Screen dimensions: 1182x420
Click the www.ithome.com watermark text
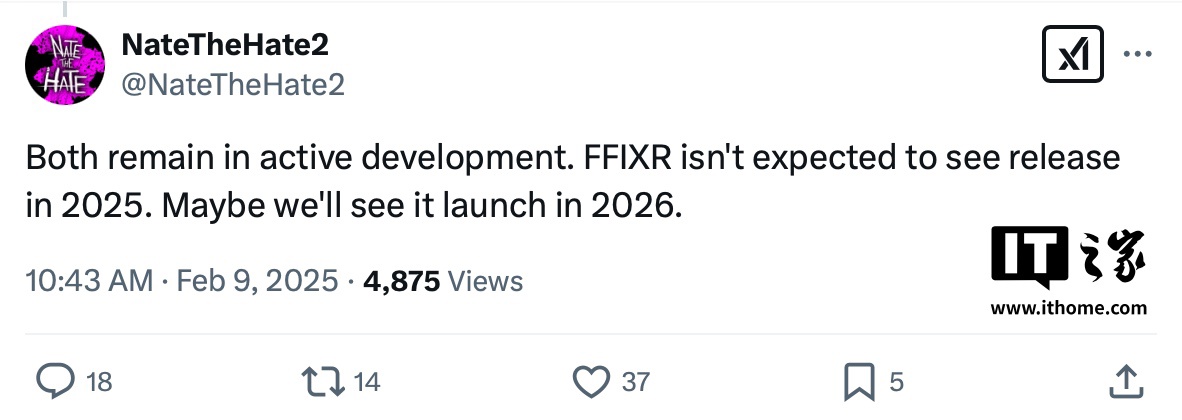tap(1068, 308)
